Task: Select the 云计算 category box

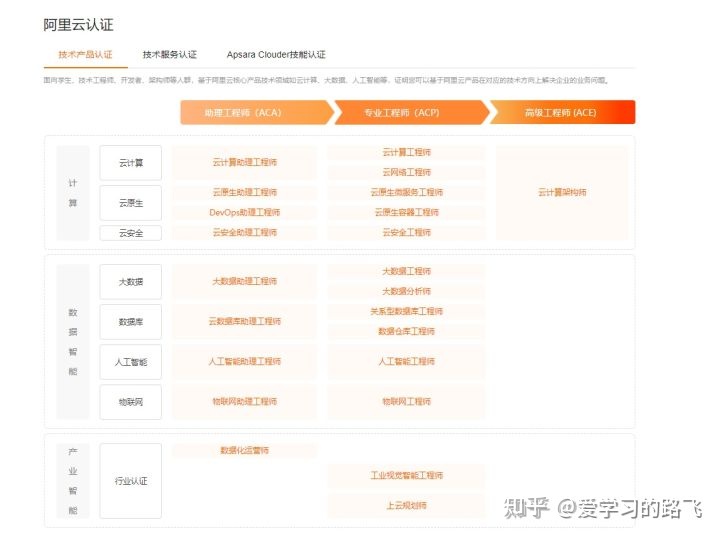Action: click(131, 163)
